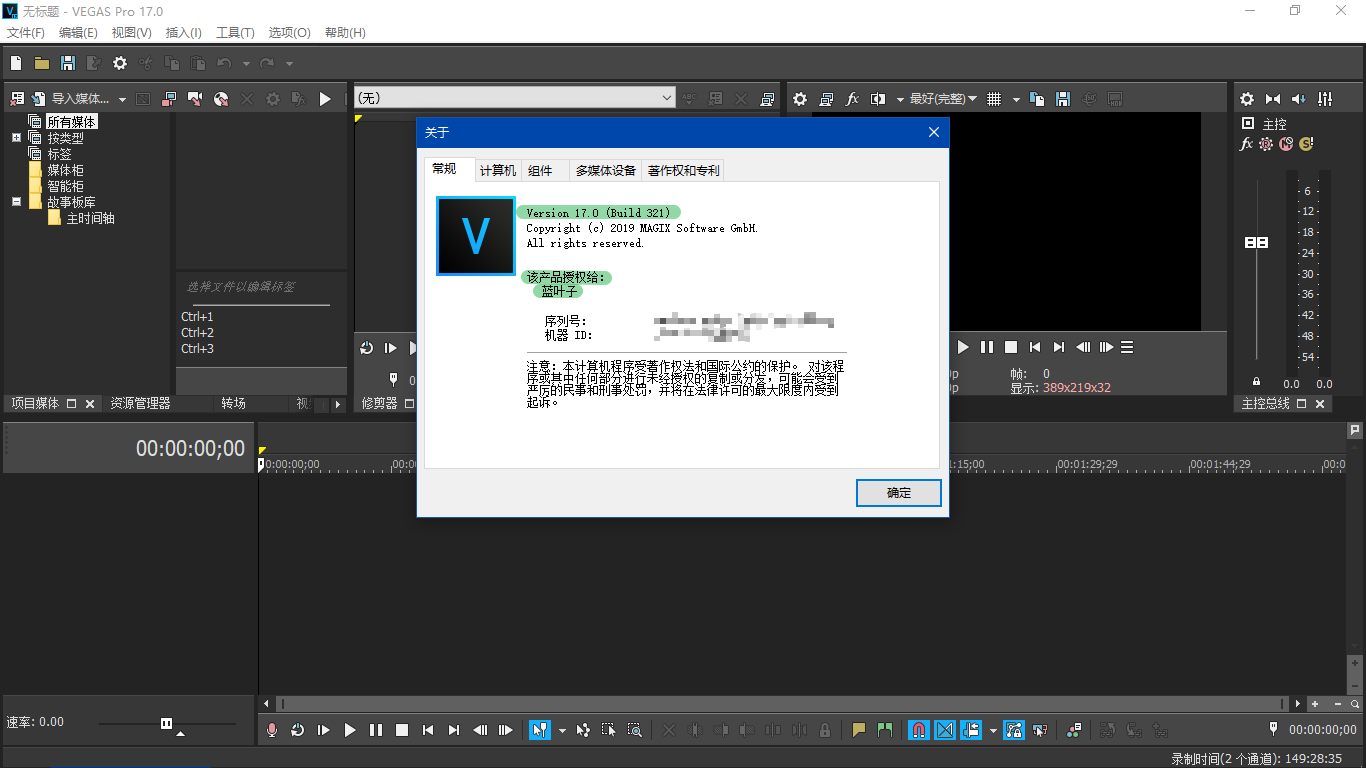Insert a marker from the timeline toolbar

859,730
